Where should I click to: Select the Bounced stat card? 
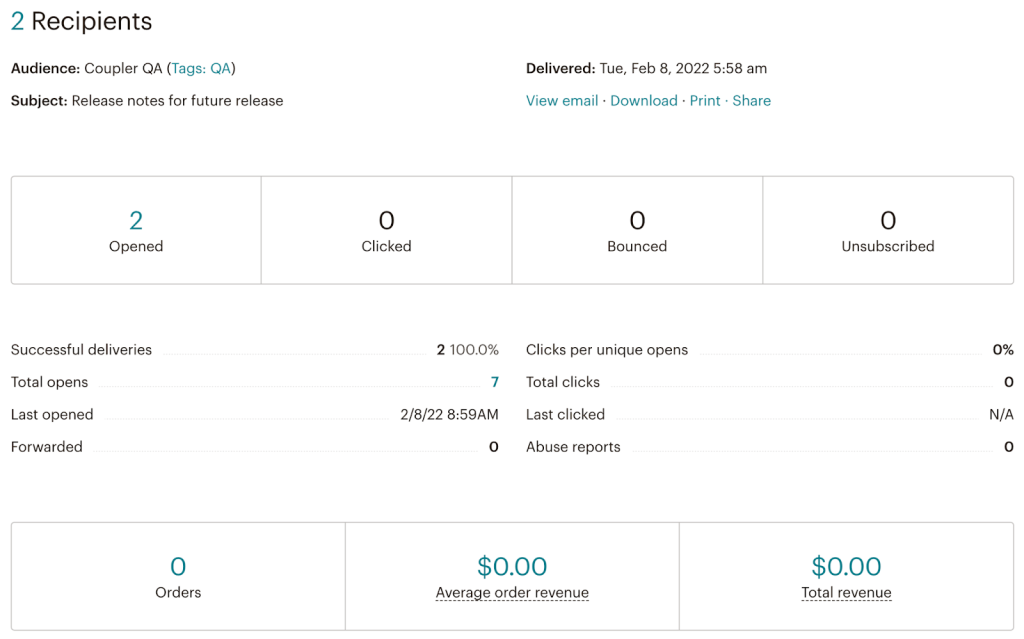[x=637, y=229]
